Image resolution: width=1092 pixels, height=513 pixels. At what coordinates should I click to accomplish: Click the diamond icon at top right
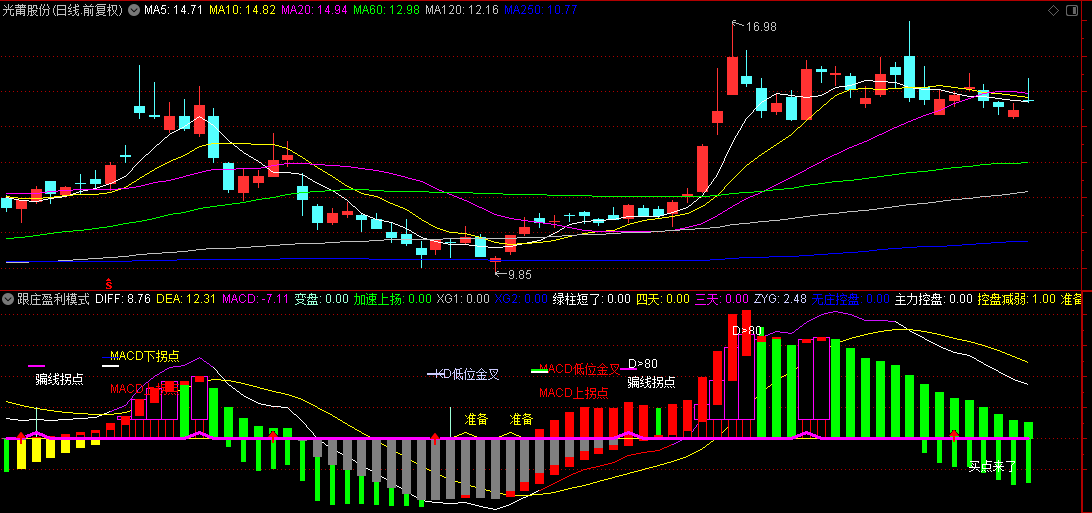point(1052,10)
